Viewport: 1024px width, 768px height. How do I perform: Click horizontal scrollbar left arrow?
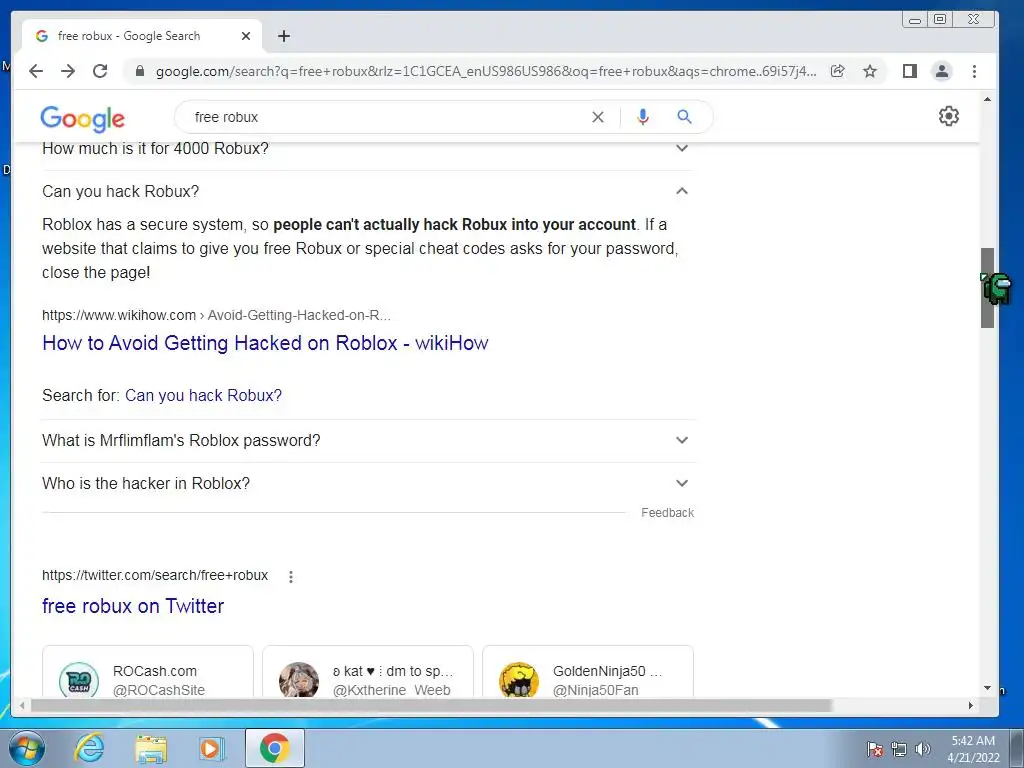[x=22, y=705]
